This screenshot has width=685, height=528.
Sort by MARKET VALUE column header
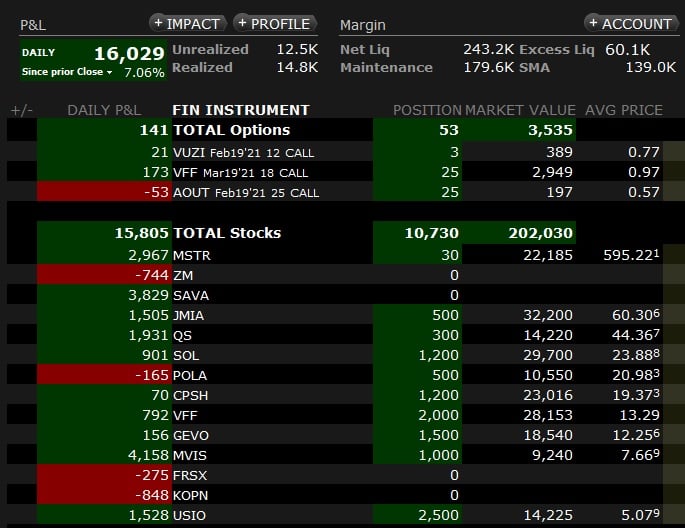pyautogui.click(x=520, y=110)
